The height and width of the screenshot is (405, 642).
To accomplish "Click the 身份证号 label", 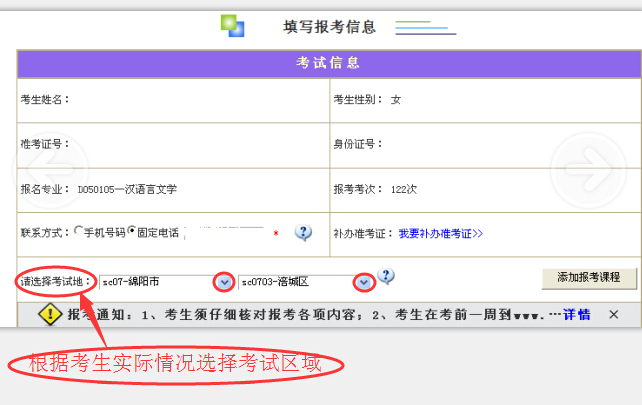I will (358, 144).
